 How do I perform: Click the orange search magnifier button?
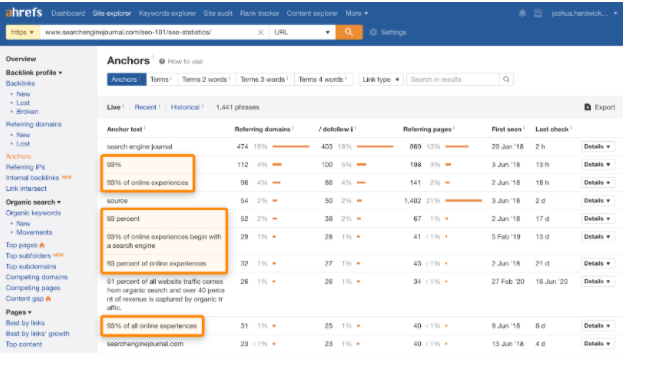pyautogui.click(x=349, y=32)
